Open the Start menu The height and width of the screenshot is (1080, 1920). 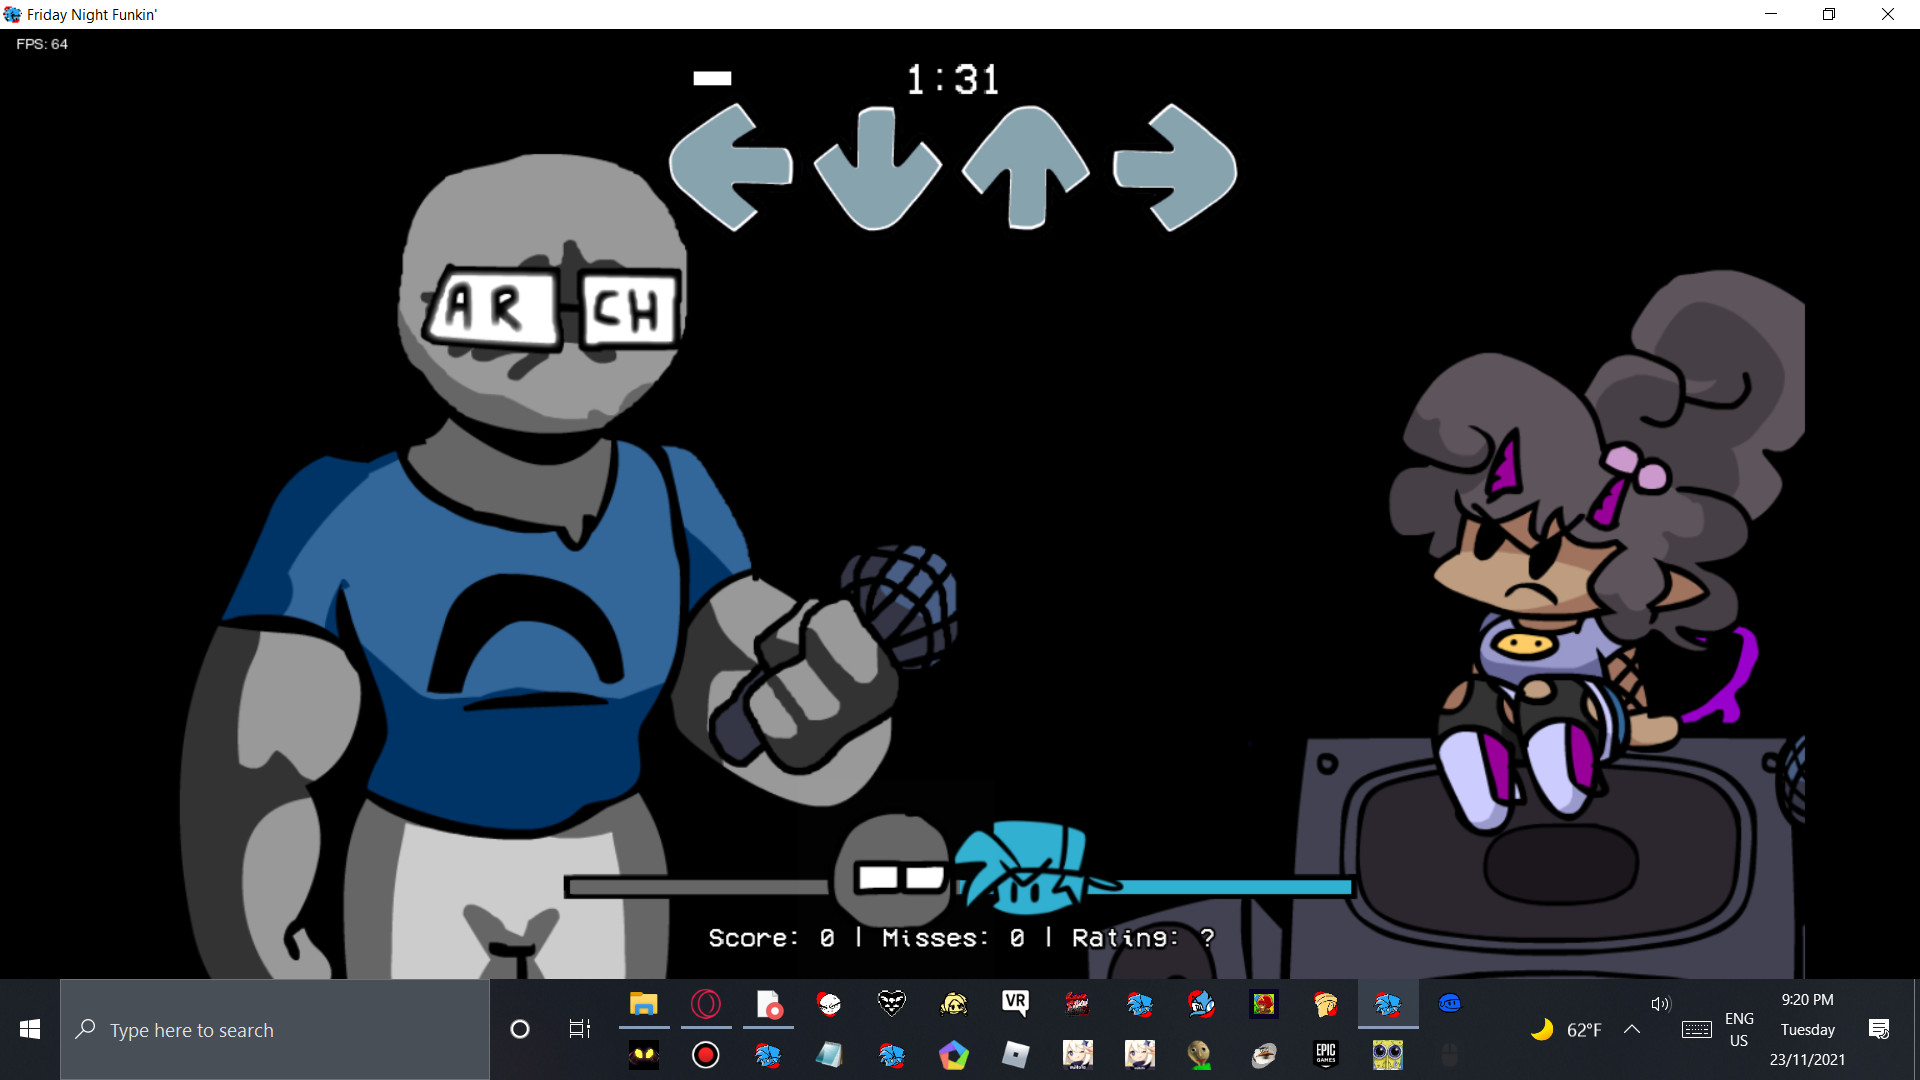(x=29, y=1029)
